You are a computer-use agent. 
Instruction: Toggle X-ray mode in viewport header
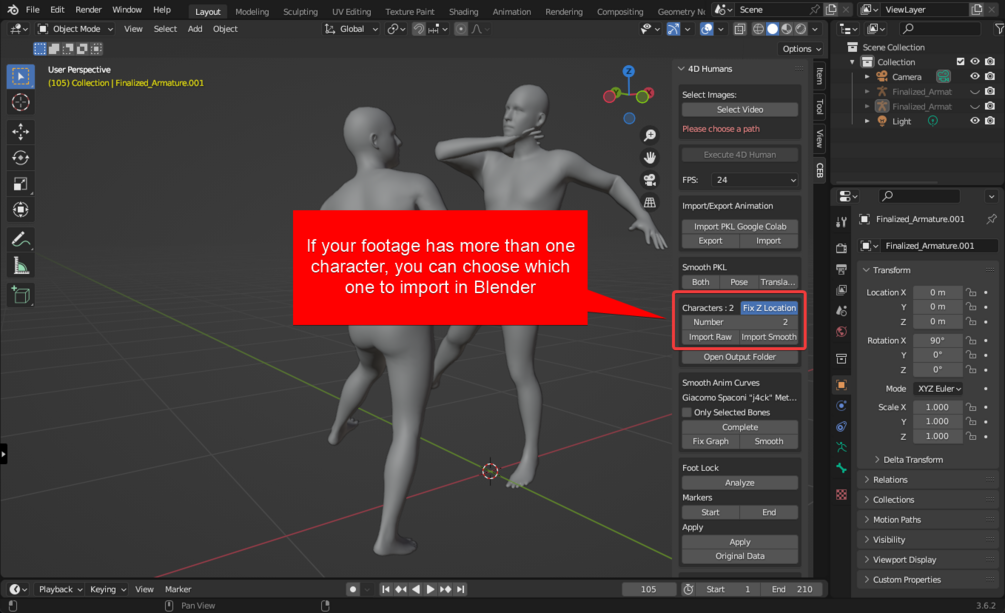pyautogui.click(x=739, y=29)
